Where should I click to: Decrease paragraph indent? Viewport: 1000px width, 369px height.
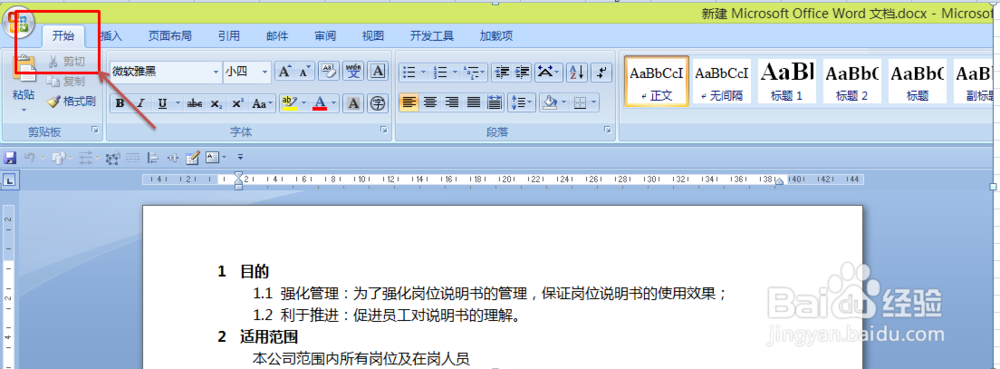(502, 72)
